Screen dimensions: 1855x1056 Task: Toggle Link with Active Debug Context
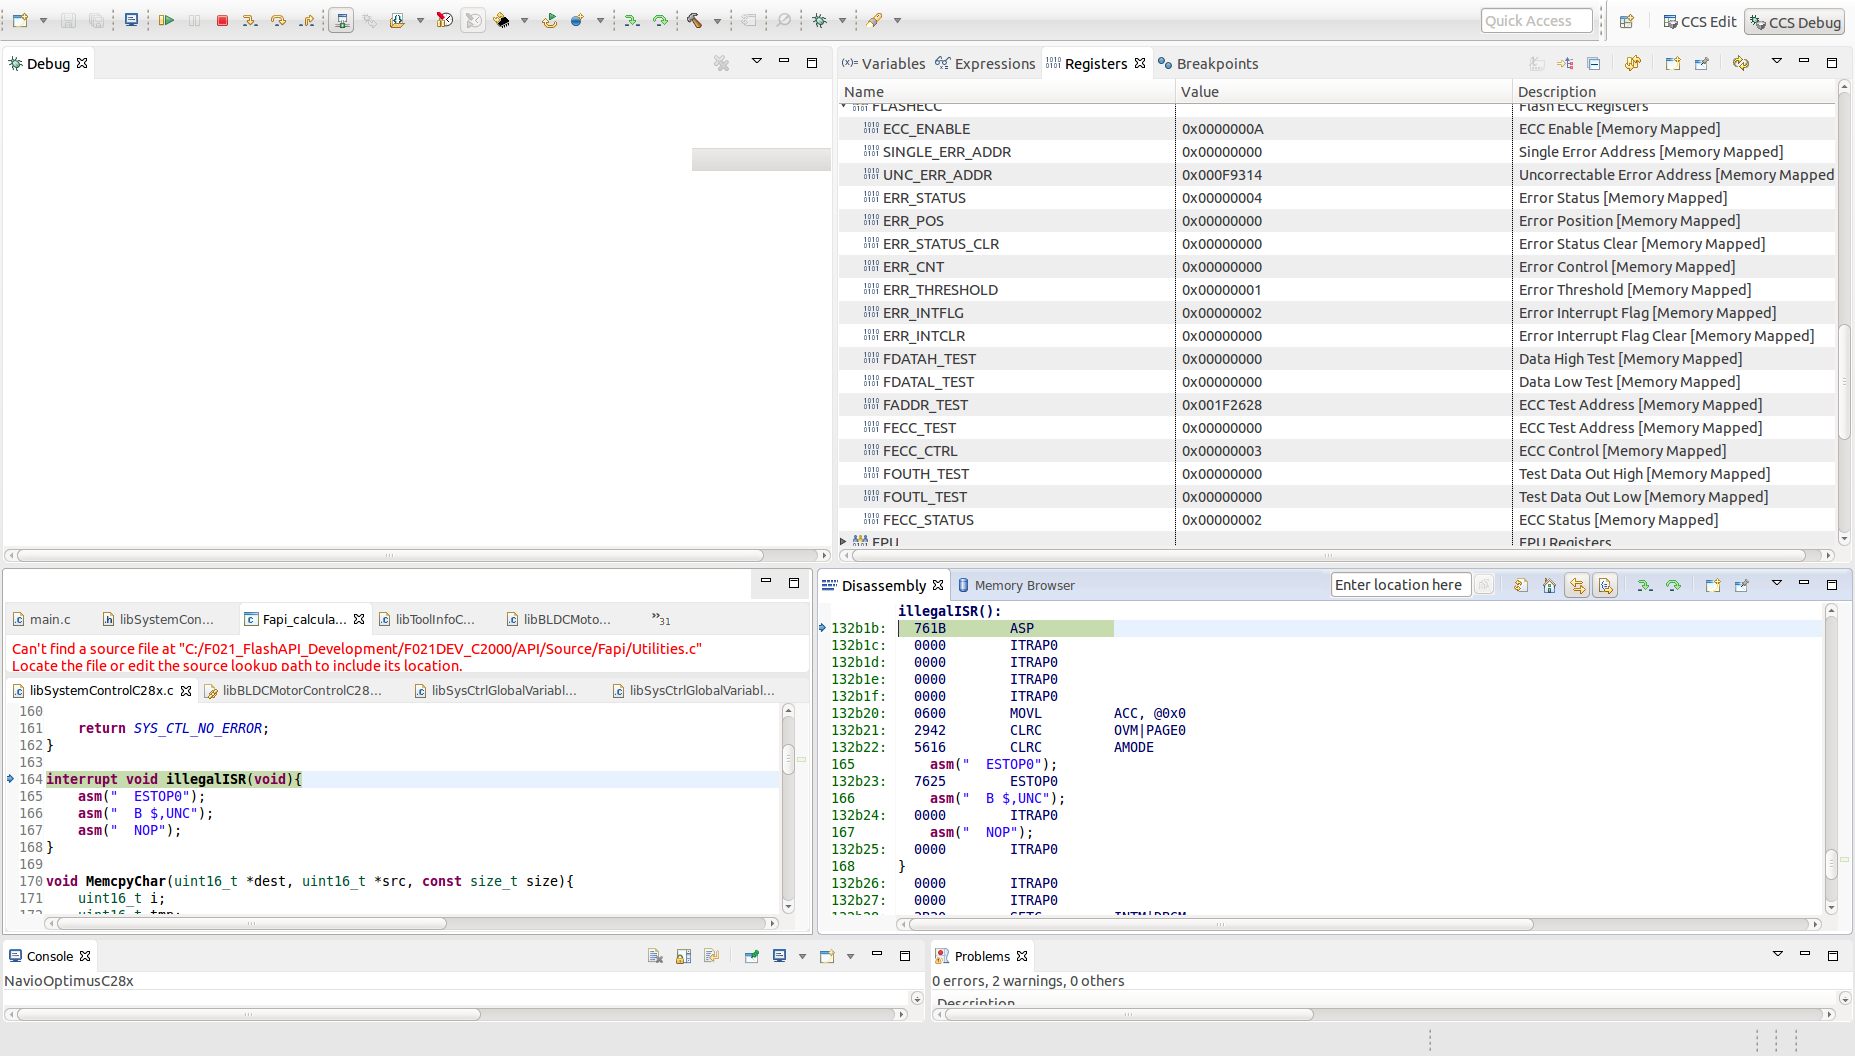click(1577, 585)
